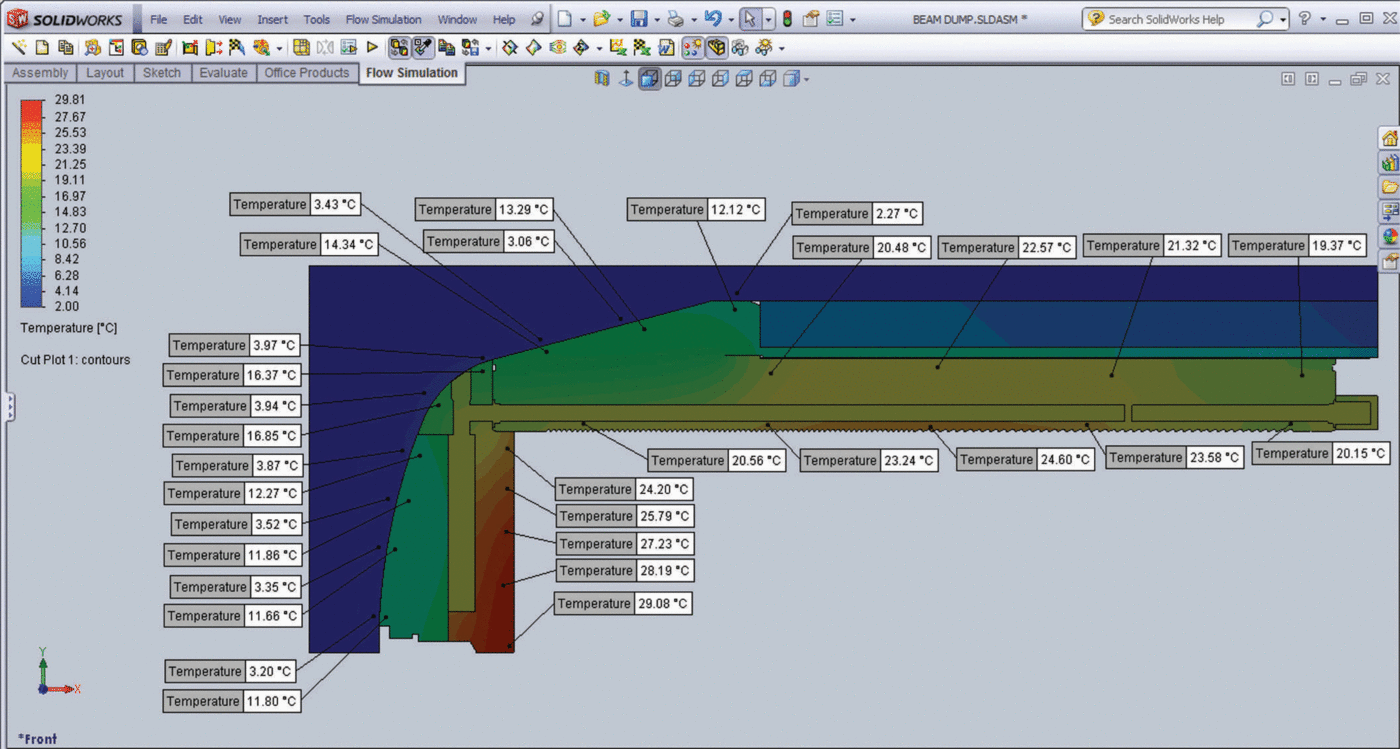
Task: Open the Design Library task pane tab
Action: point(1389,162)
